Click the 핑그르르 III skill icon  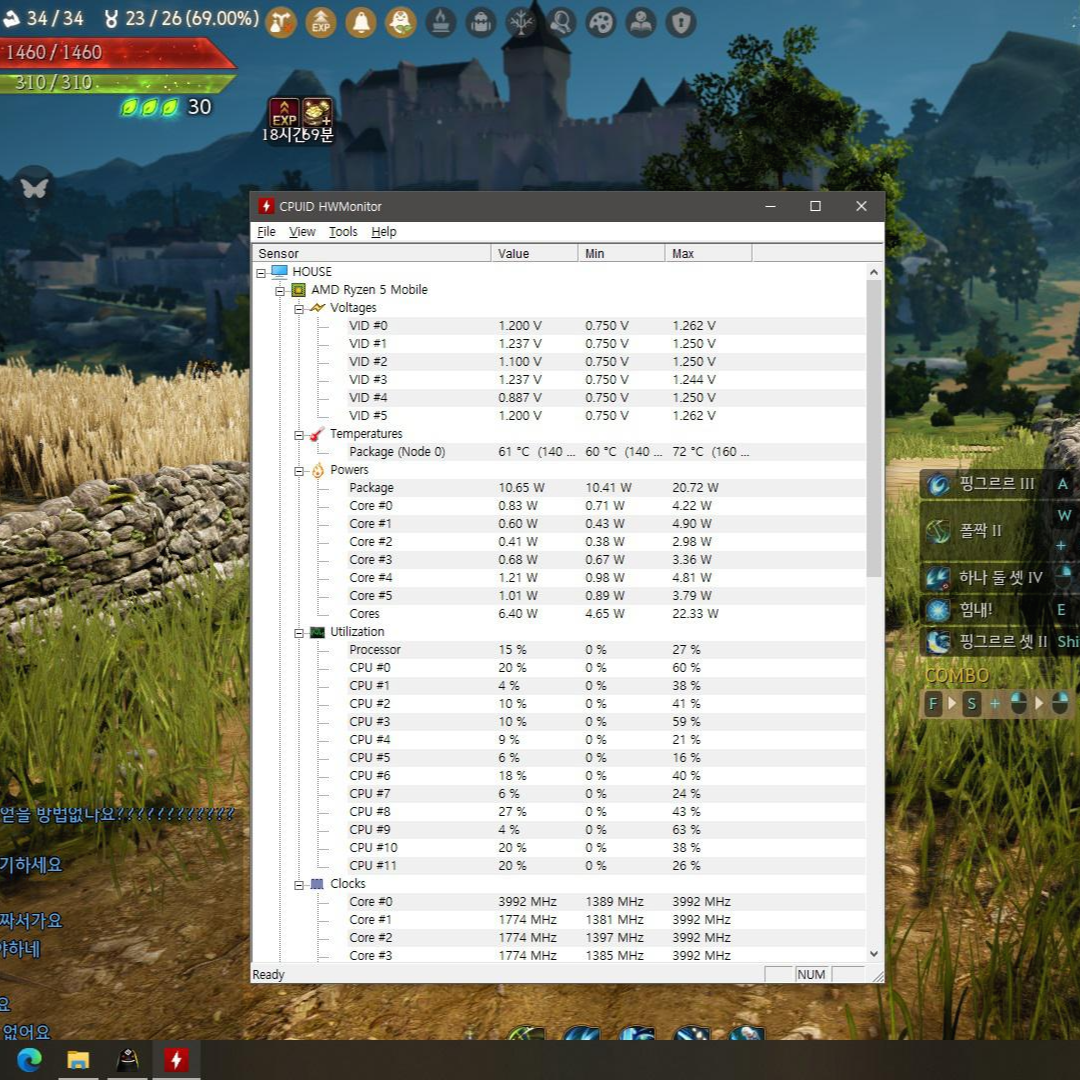point(938,484)
